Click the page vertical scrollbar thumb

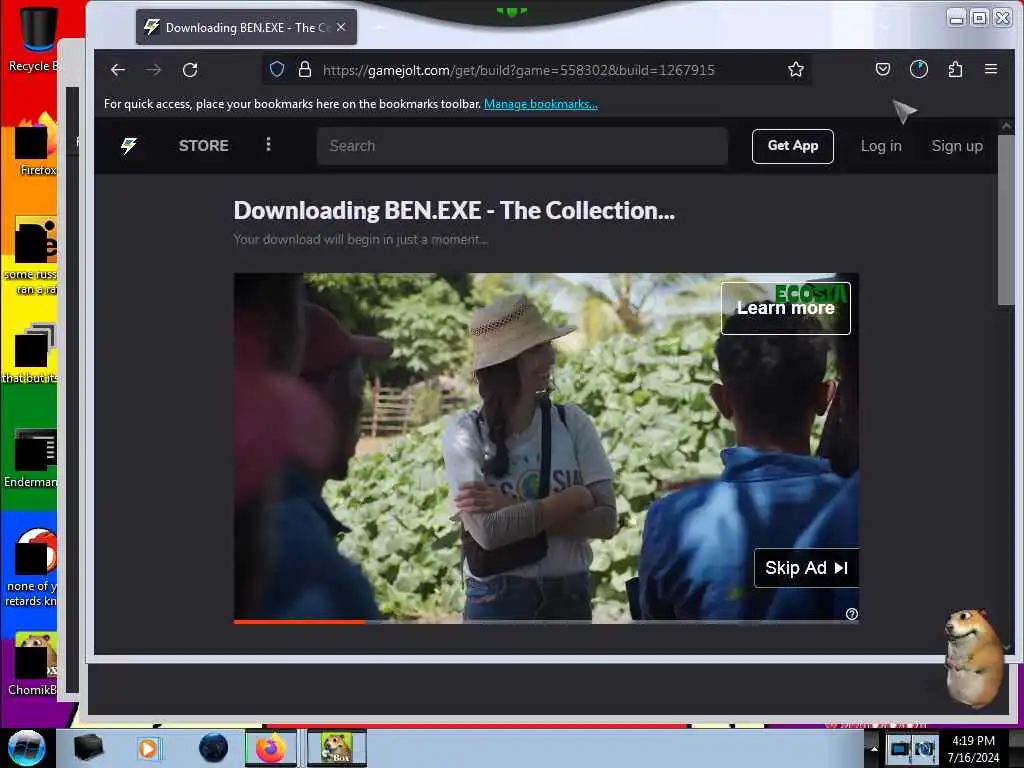coord(1006,219)
